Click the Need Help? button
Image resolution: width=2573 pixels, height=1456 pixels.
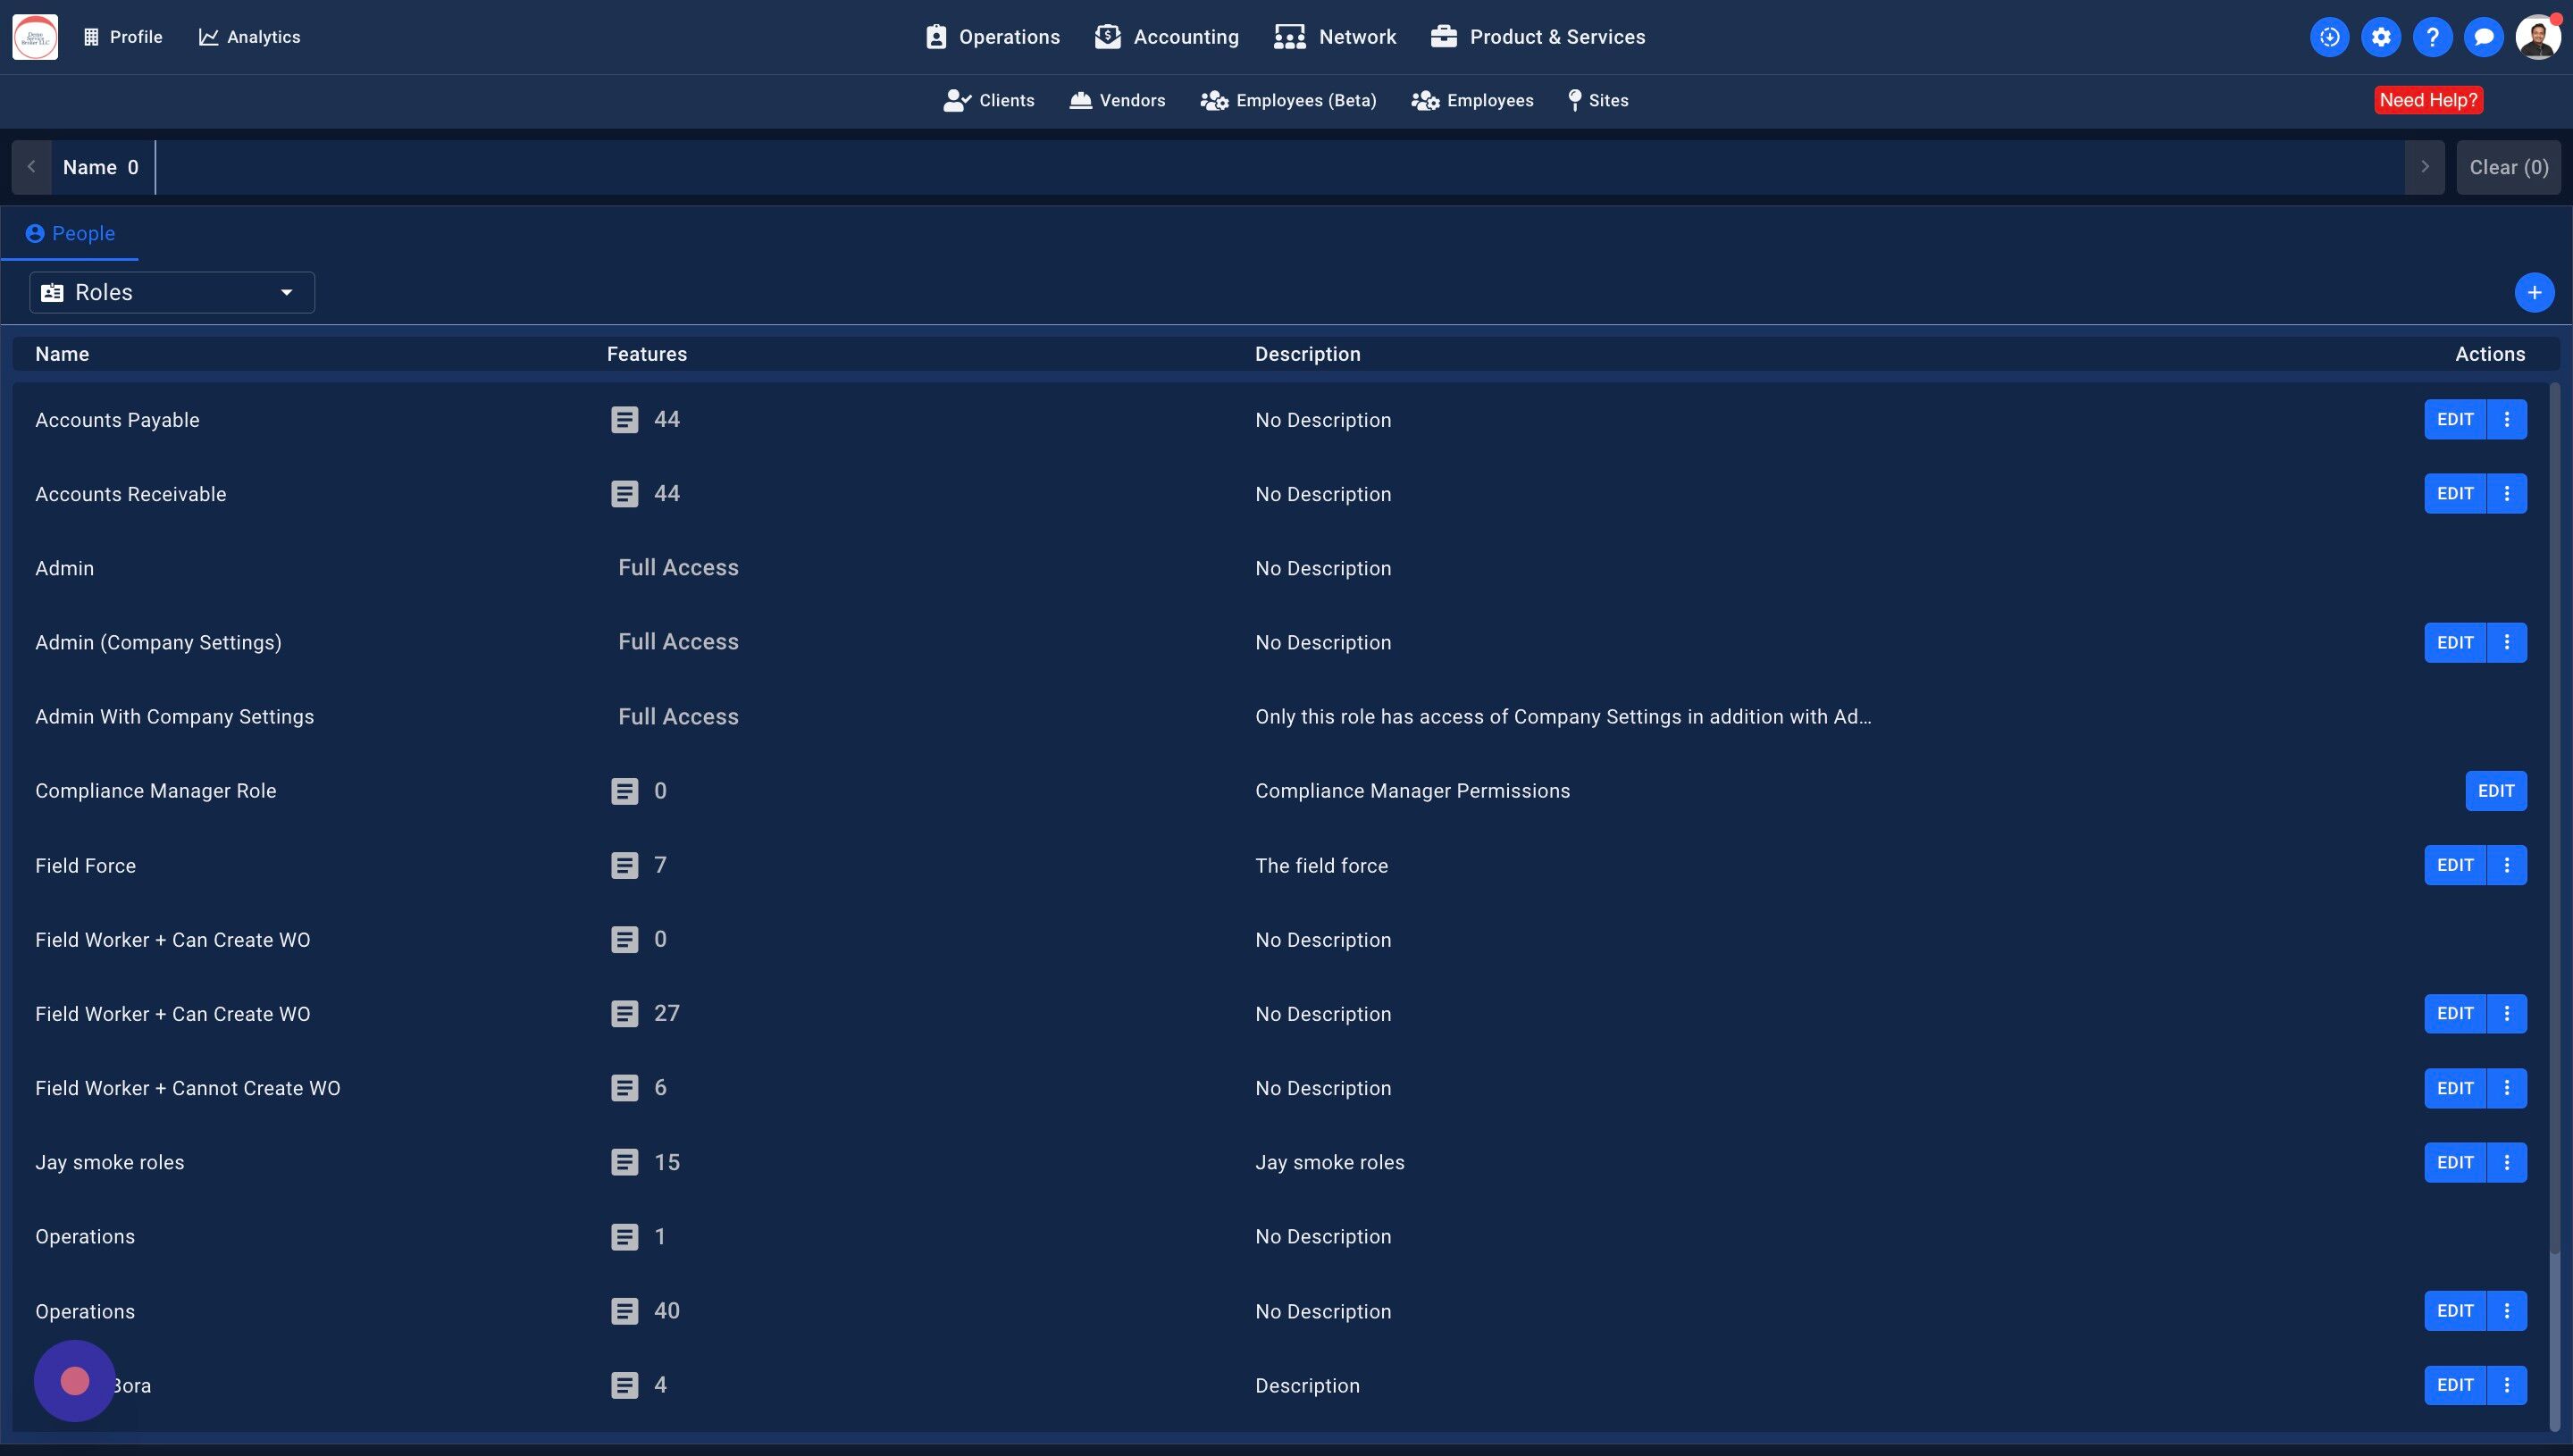(x=2427, y=100)
